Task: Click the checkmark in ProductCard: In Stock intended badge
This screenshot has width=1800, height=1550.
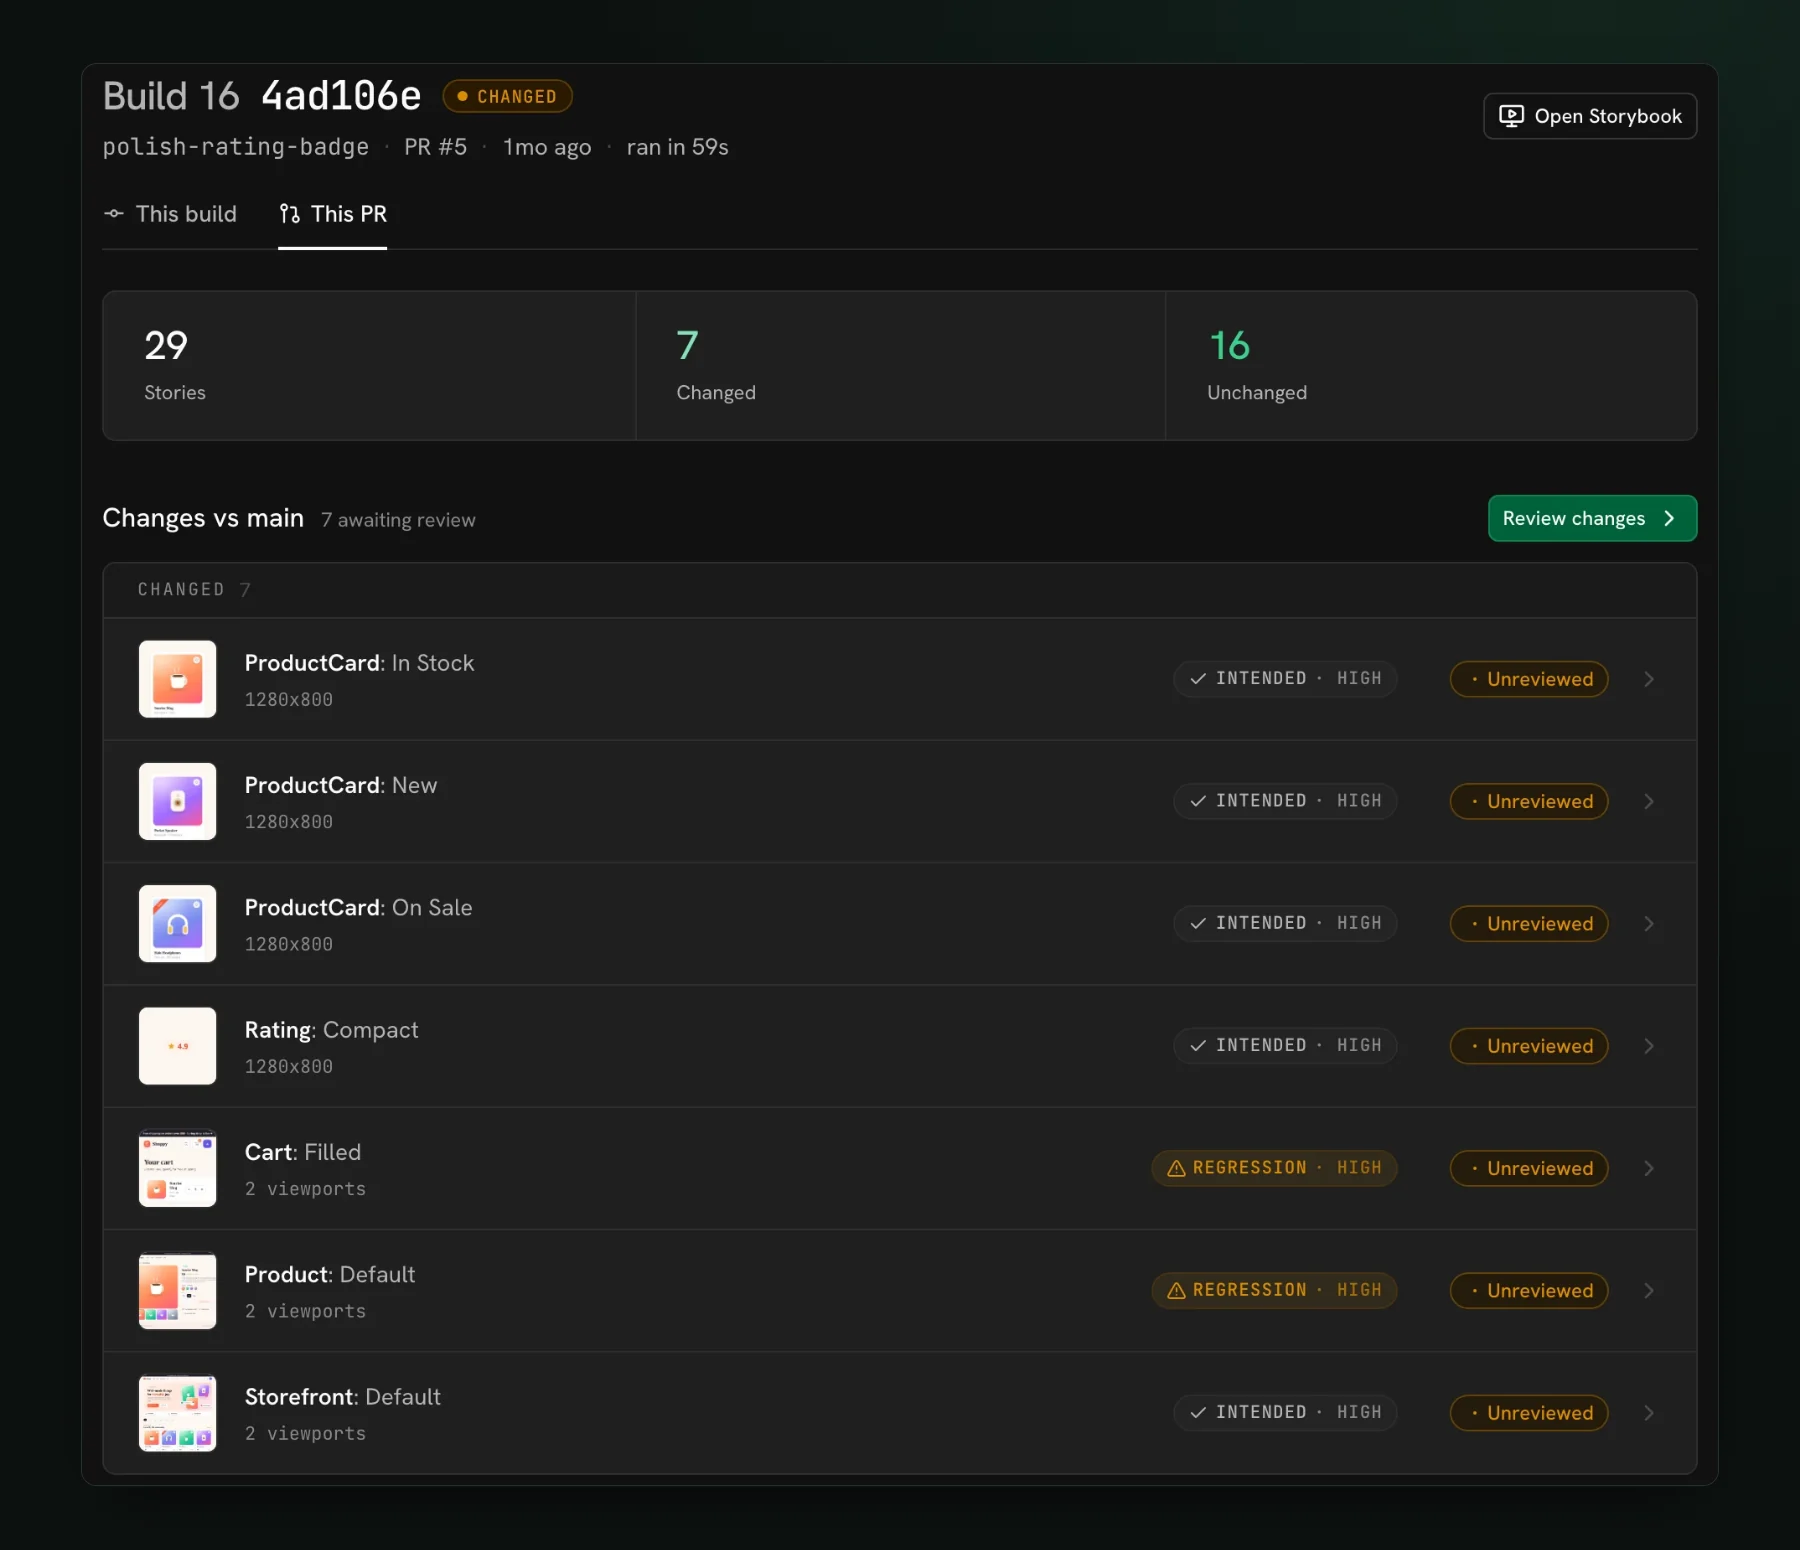Action: click(x=1198, y=679)
